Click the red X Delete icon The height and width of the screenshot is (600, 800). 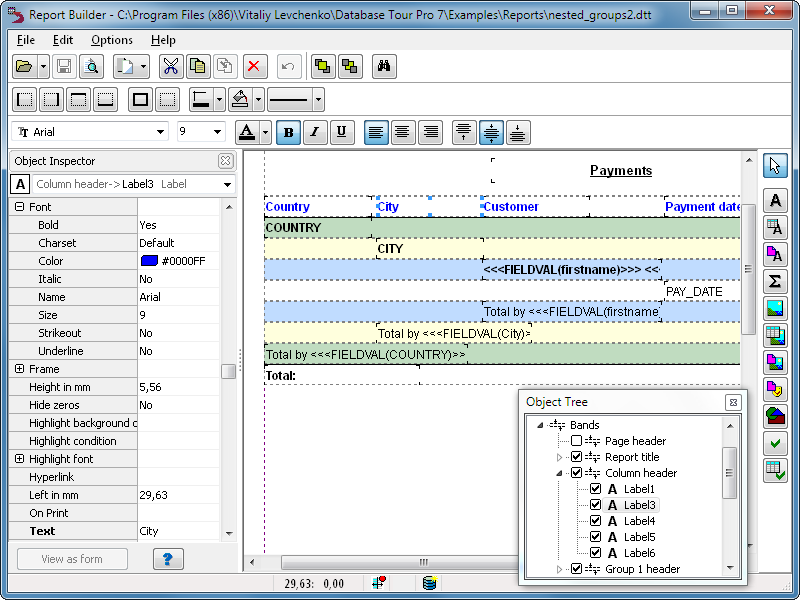(254, 67)
